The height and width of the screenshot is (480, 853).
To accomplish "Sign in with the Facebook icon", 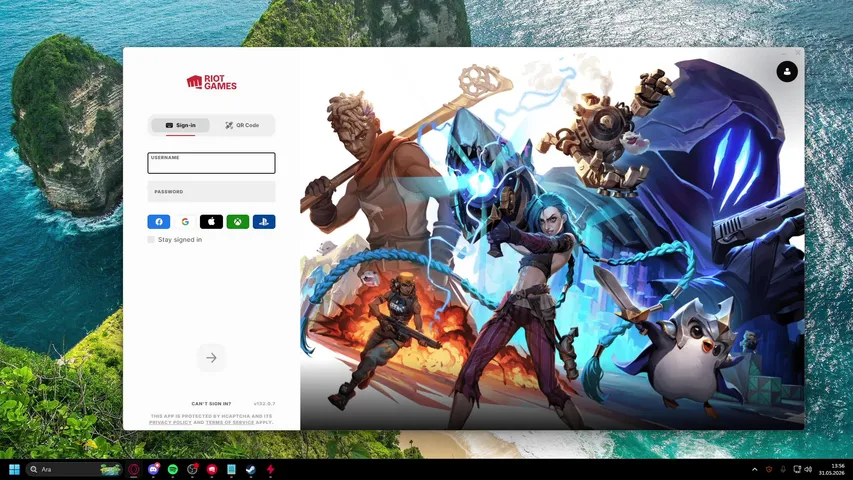I will 159,221.
